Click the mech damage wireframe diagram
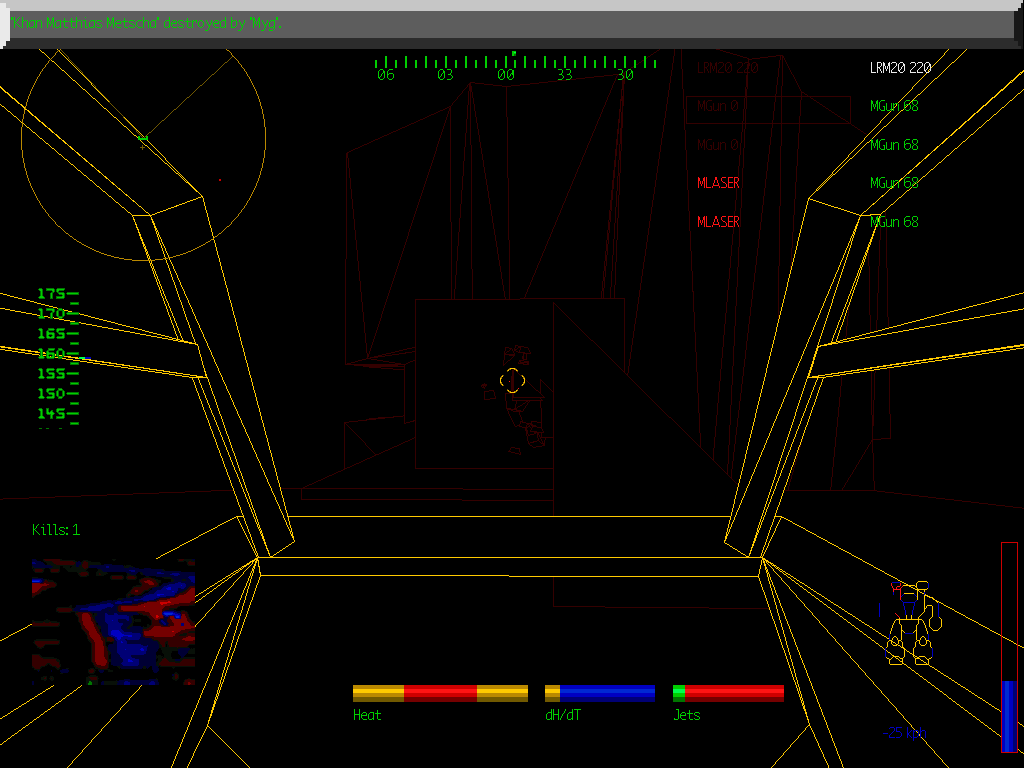The height and width of the screenshot is (768, 1024). [x=913, y=623]
